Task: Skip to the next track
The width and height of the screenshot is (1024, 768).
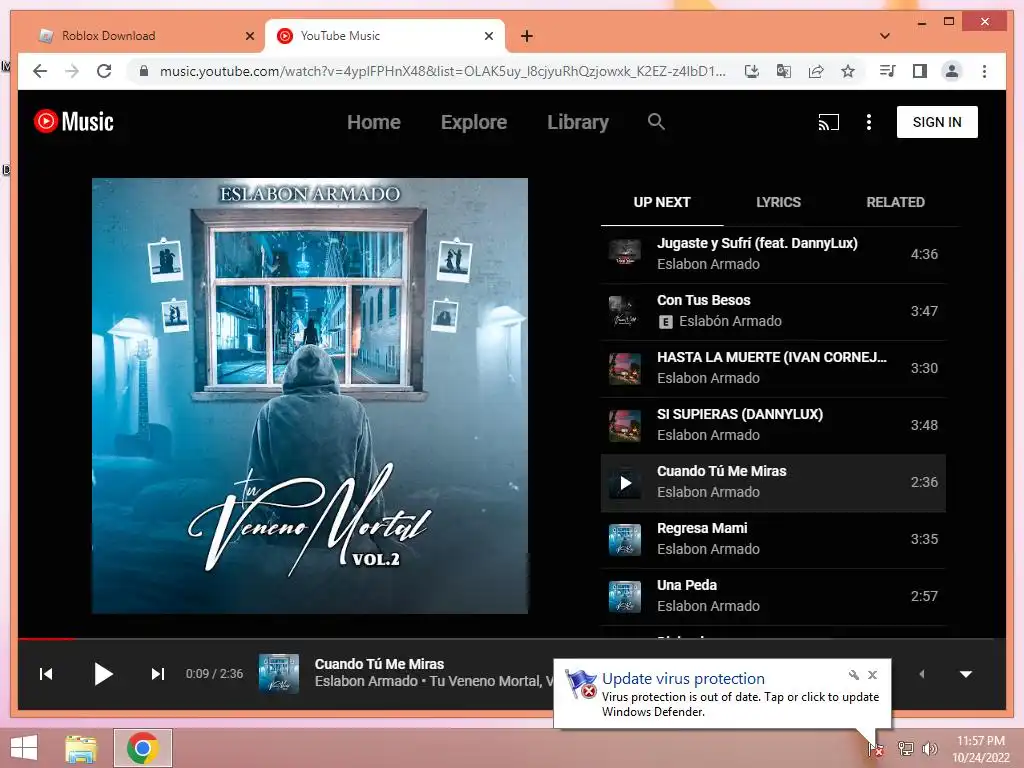Action: point(158,674)
